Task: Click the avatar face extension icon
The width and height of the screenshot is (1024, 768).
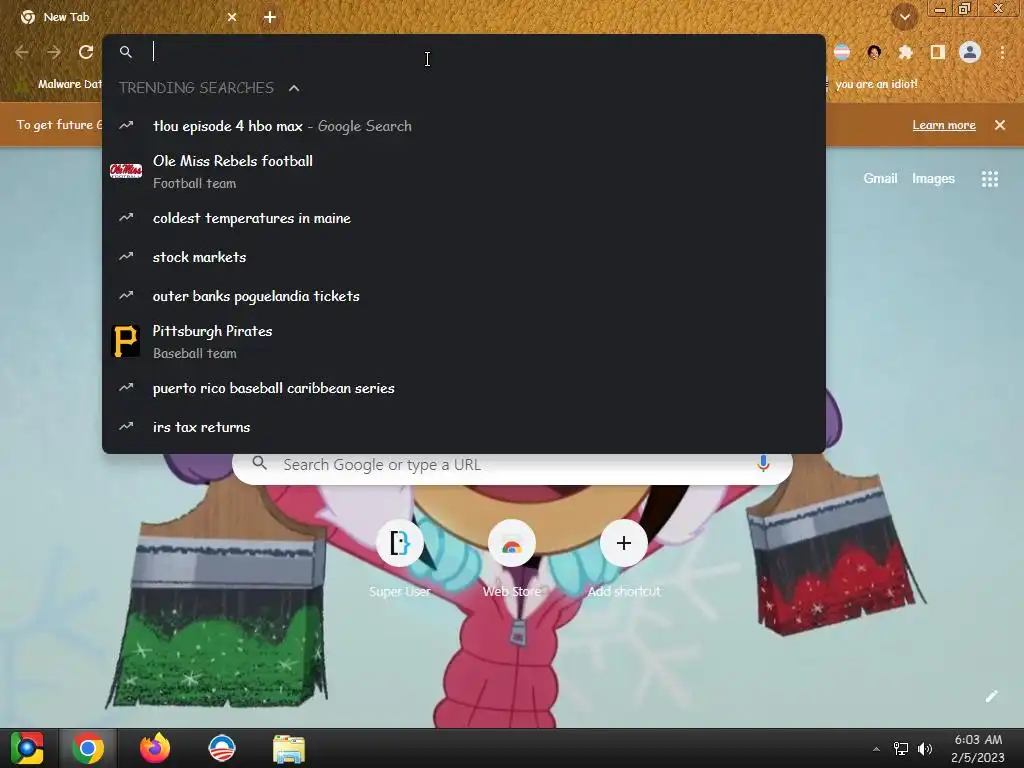Action: [x=874, y=52]
